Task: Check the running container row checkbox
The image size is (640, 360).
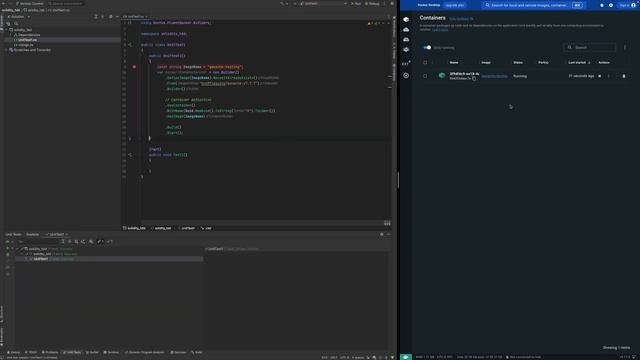Action: pyautogui.click(x=425, y=76)
